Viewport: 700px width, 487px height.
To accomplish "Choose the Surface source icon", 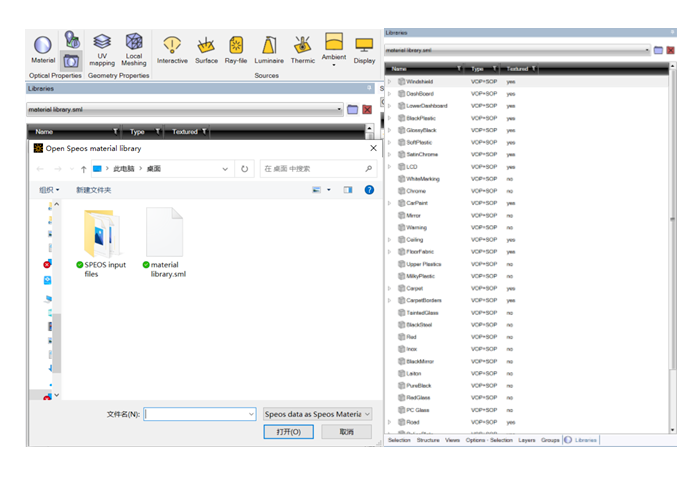I will tap(206, 48).
